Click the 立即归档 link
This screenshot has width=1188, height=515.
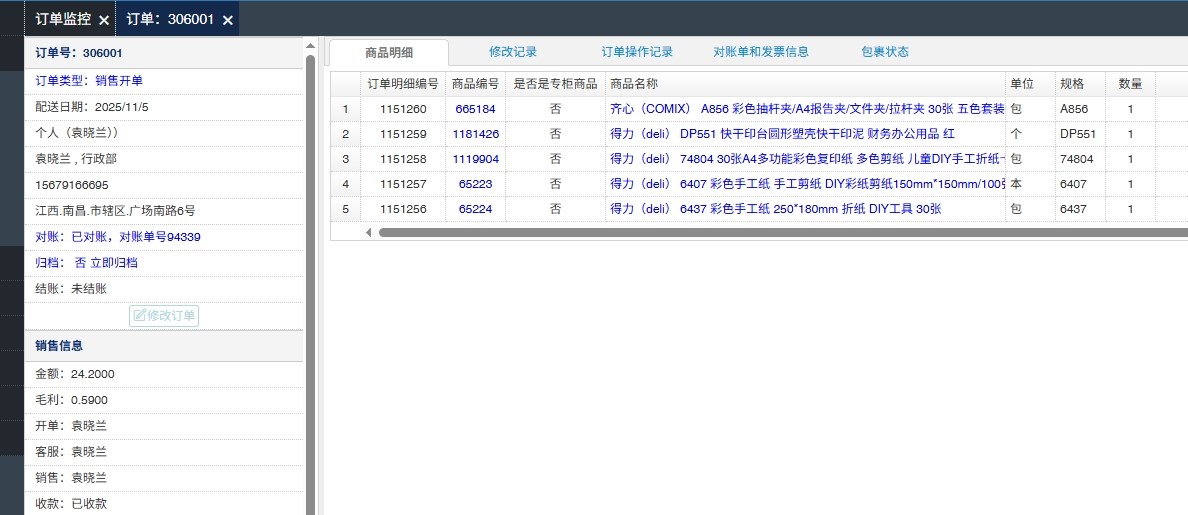[114, 263]
